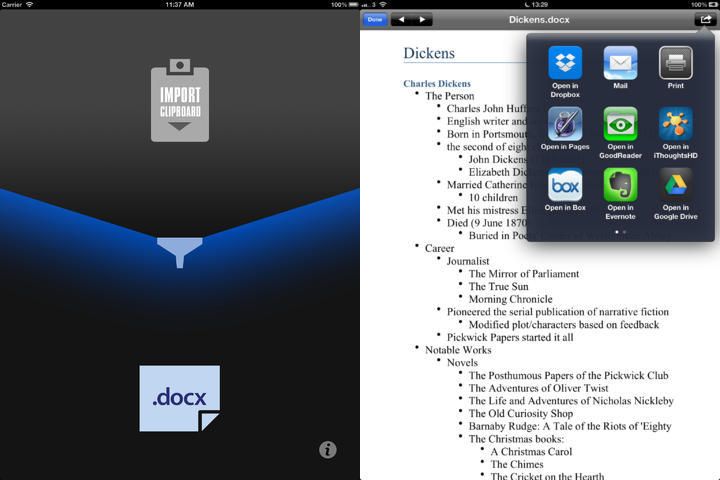Image resolution: width=720 pixels, height=480 pixels.
Task: Show app info via the i icon
Action: tap(327, 450)
